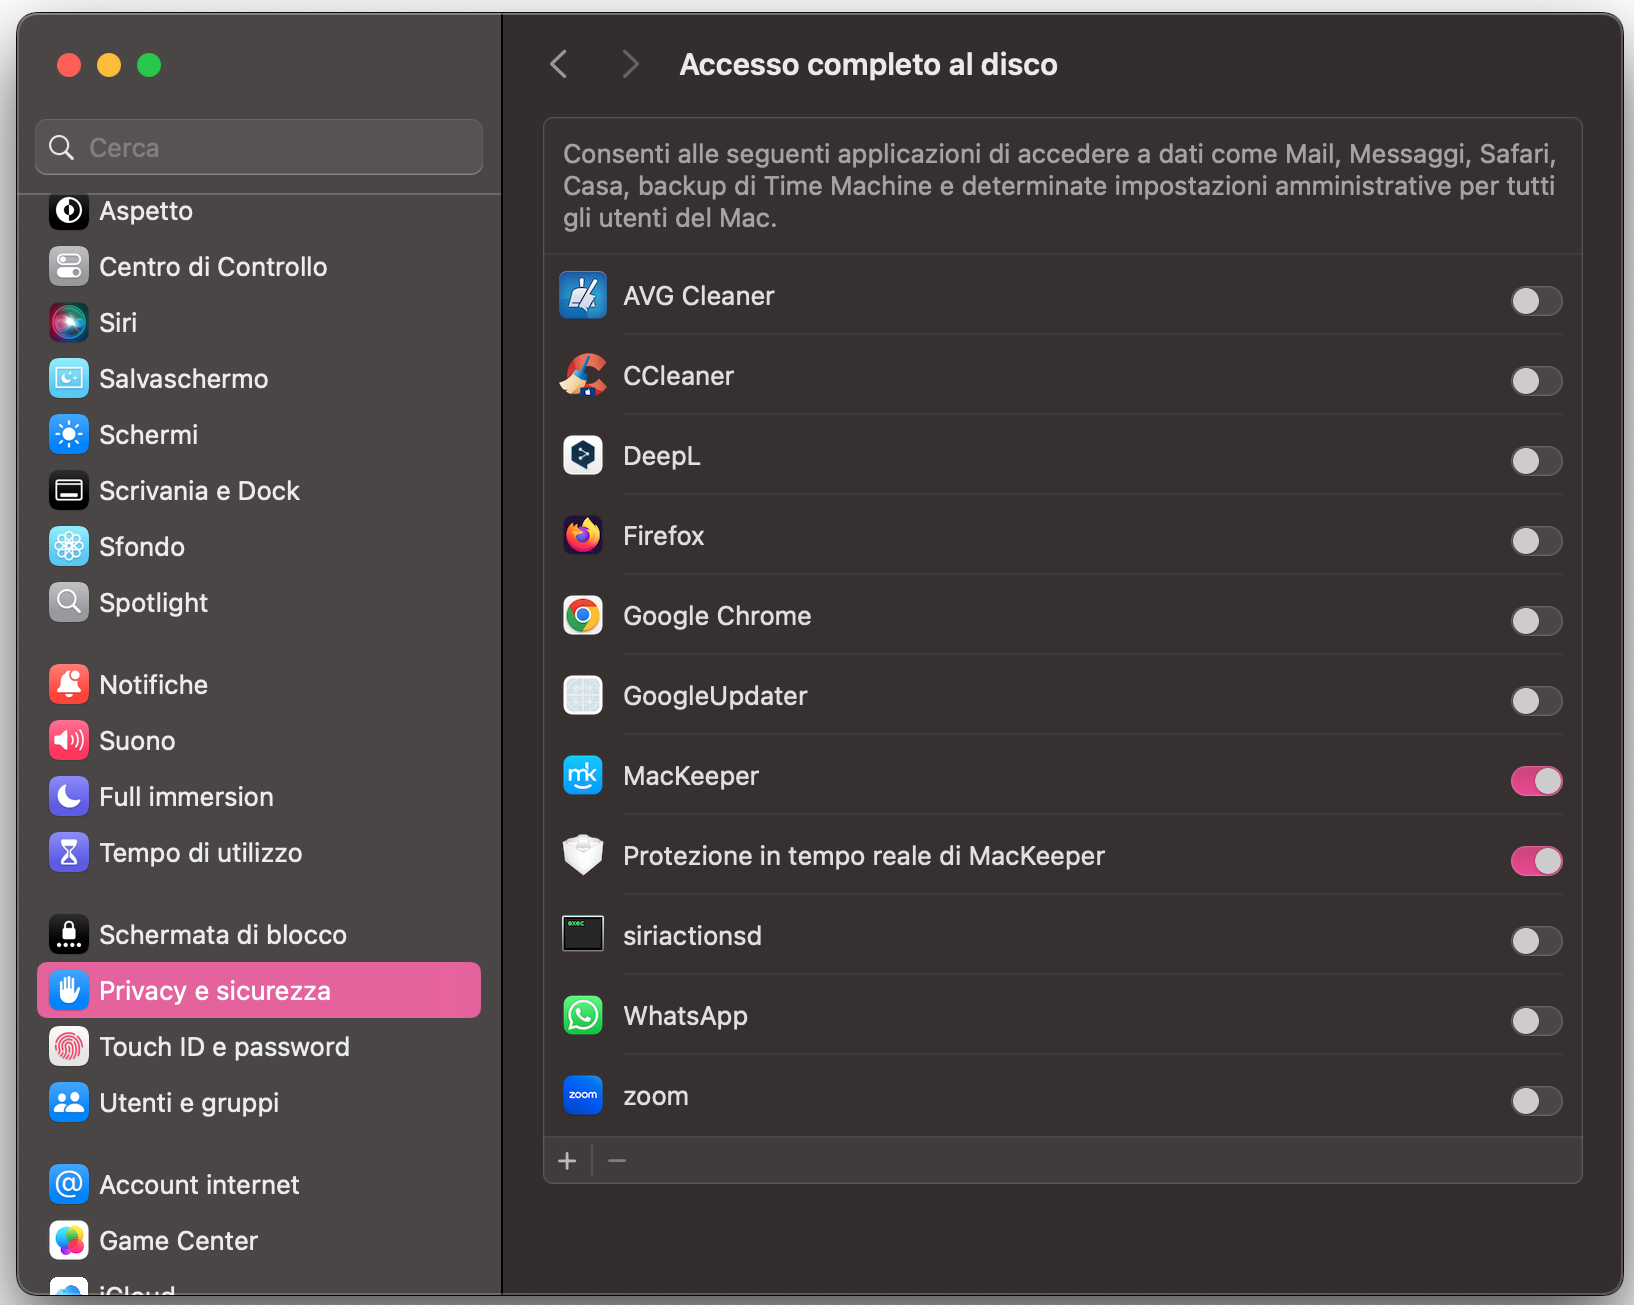Enable full disk access for Google Chrome
The width and height of the screenshot is (1634, 1305).
click(x=1535, y=621)
